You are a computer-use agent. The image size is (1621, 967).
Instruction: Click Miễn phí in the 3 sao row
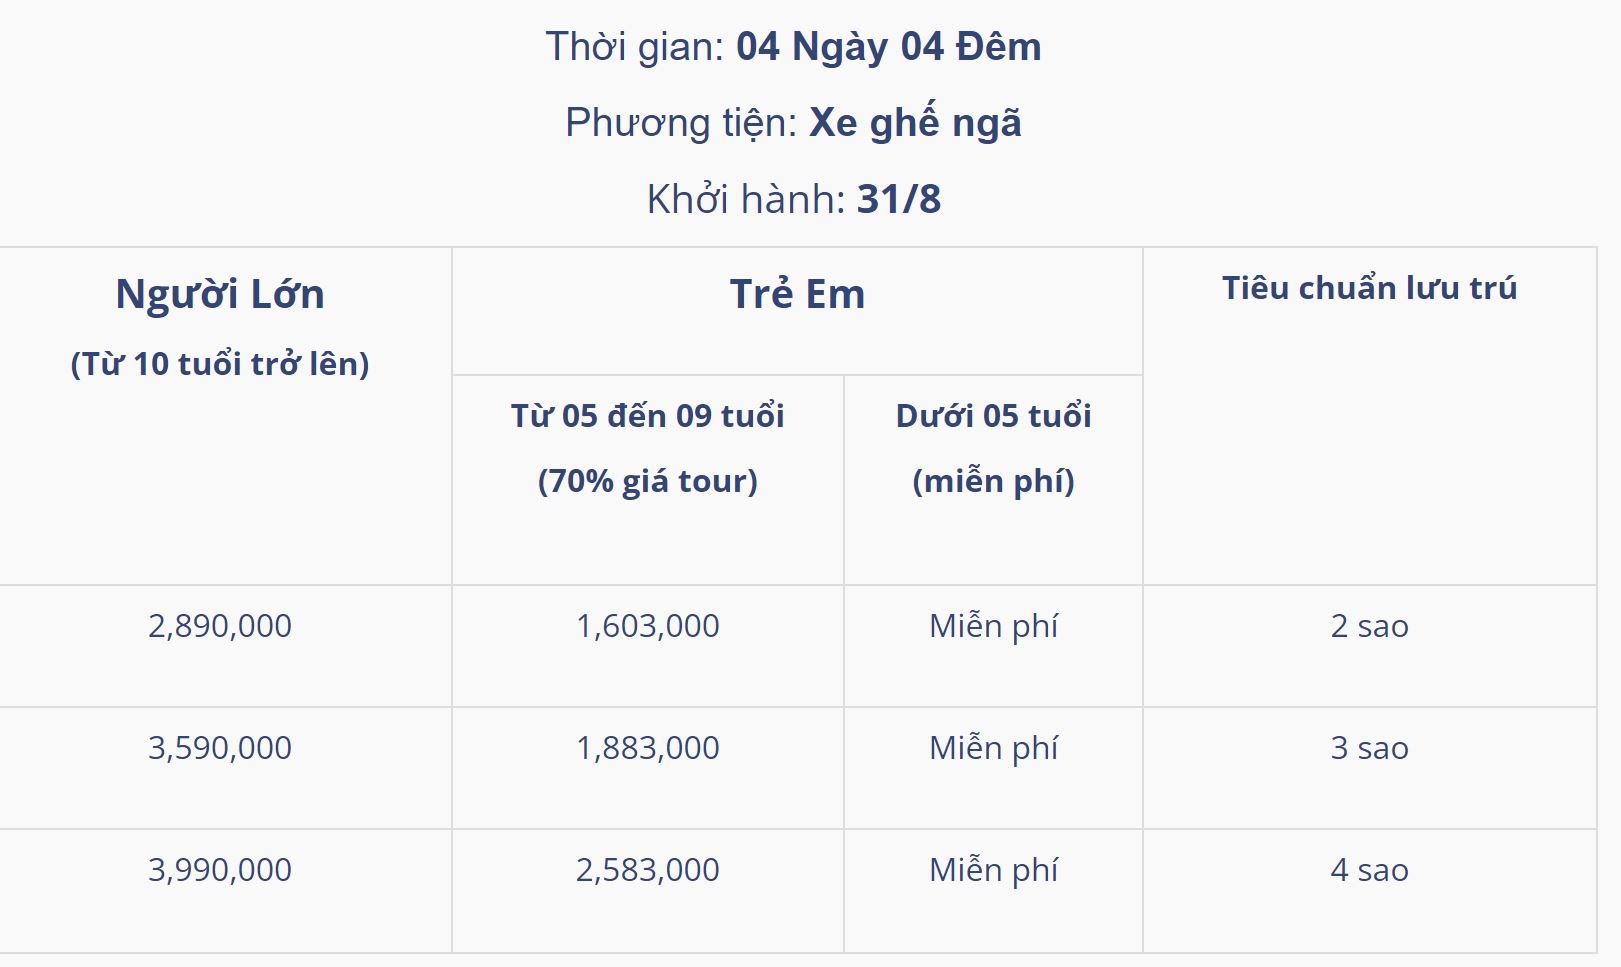tap(993, 748)
